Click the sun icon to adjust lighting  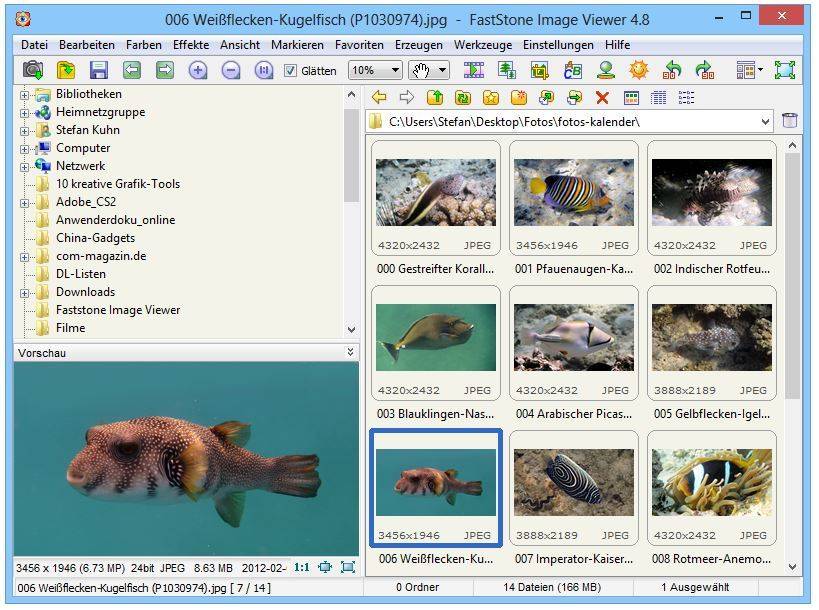pyautogui.click(x=638, y=70)
